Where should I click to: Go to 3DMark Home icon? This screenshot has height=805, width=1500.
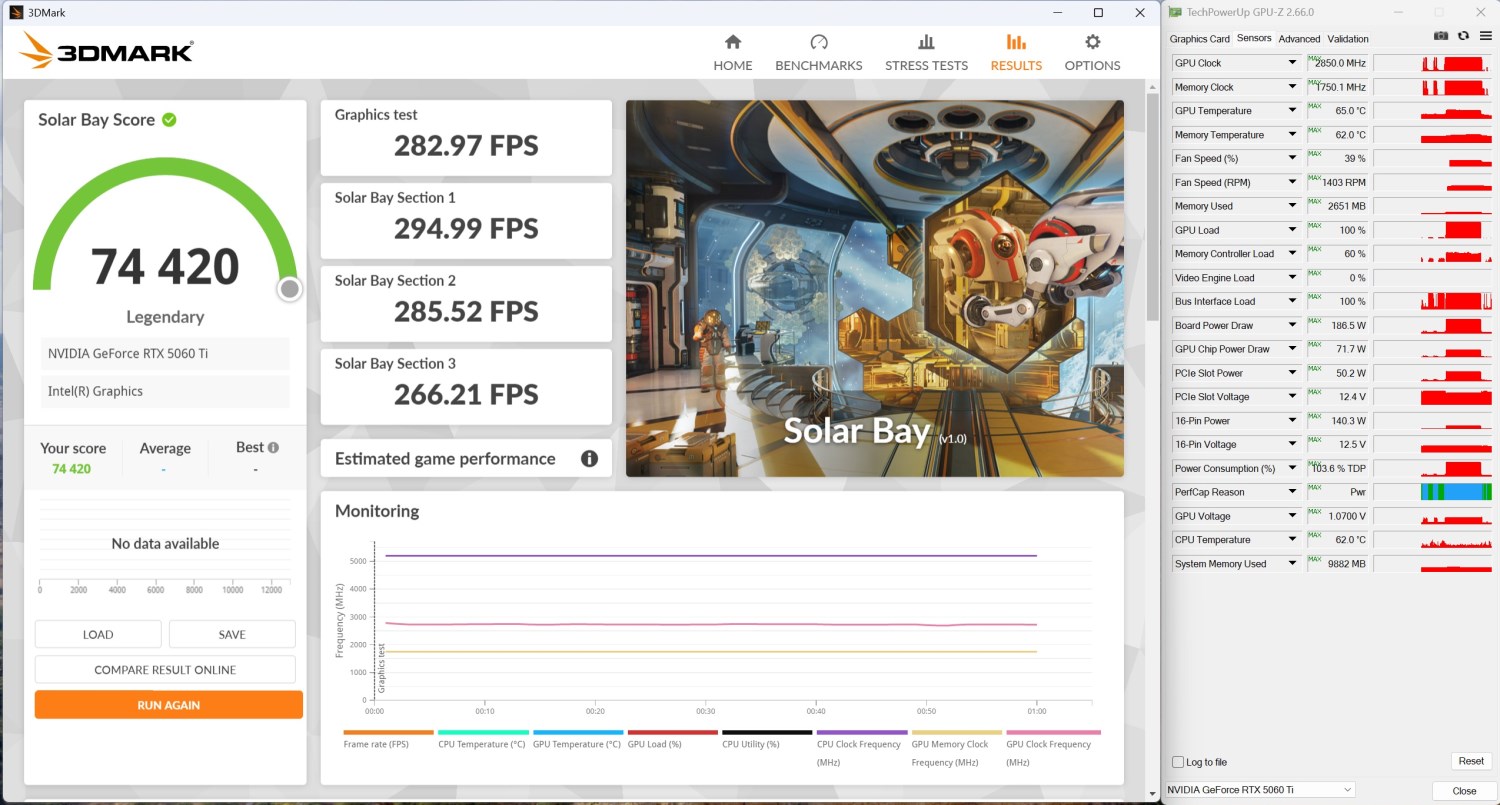(732, 42)
